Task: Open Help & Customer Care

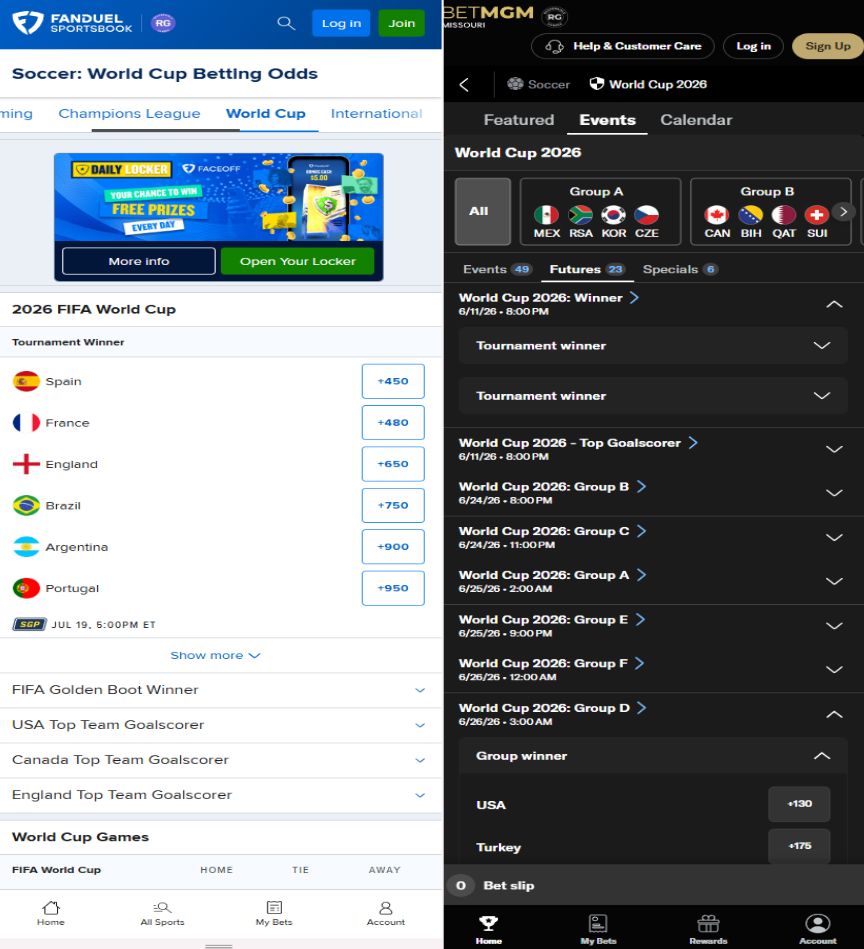Action: click(x=623, y=46)
